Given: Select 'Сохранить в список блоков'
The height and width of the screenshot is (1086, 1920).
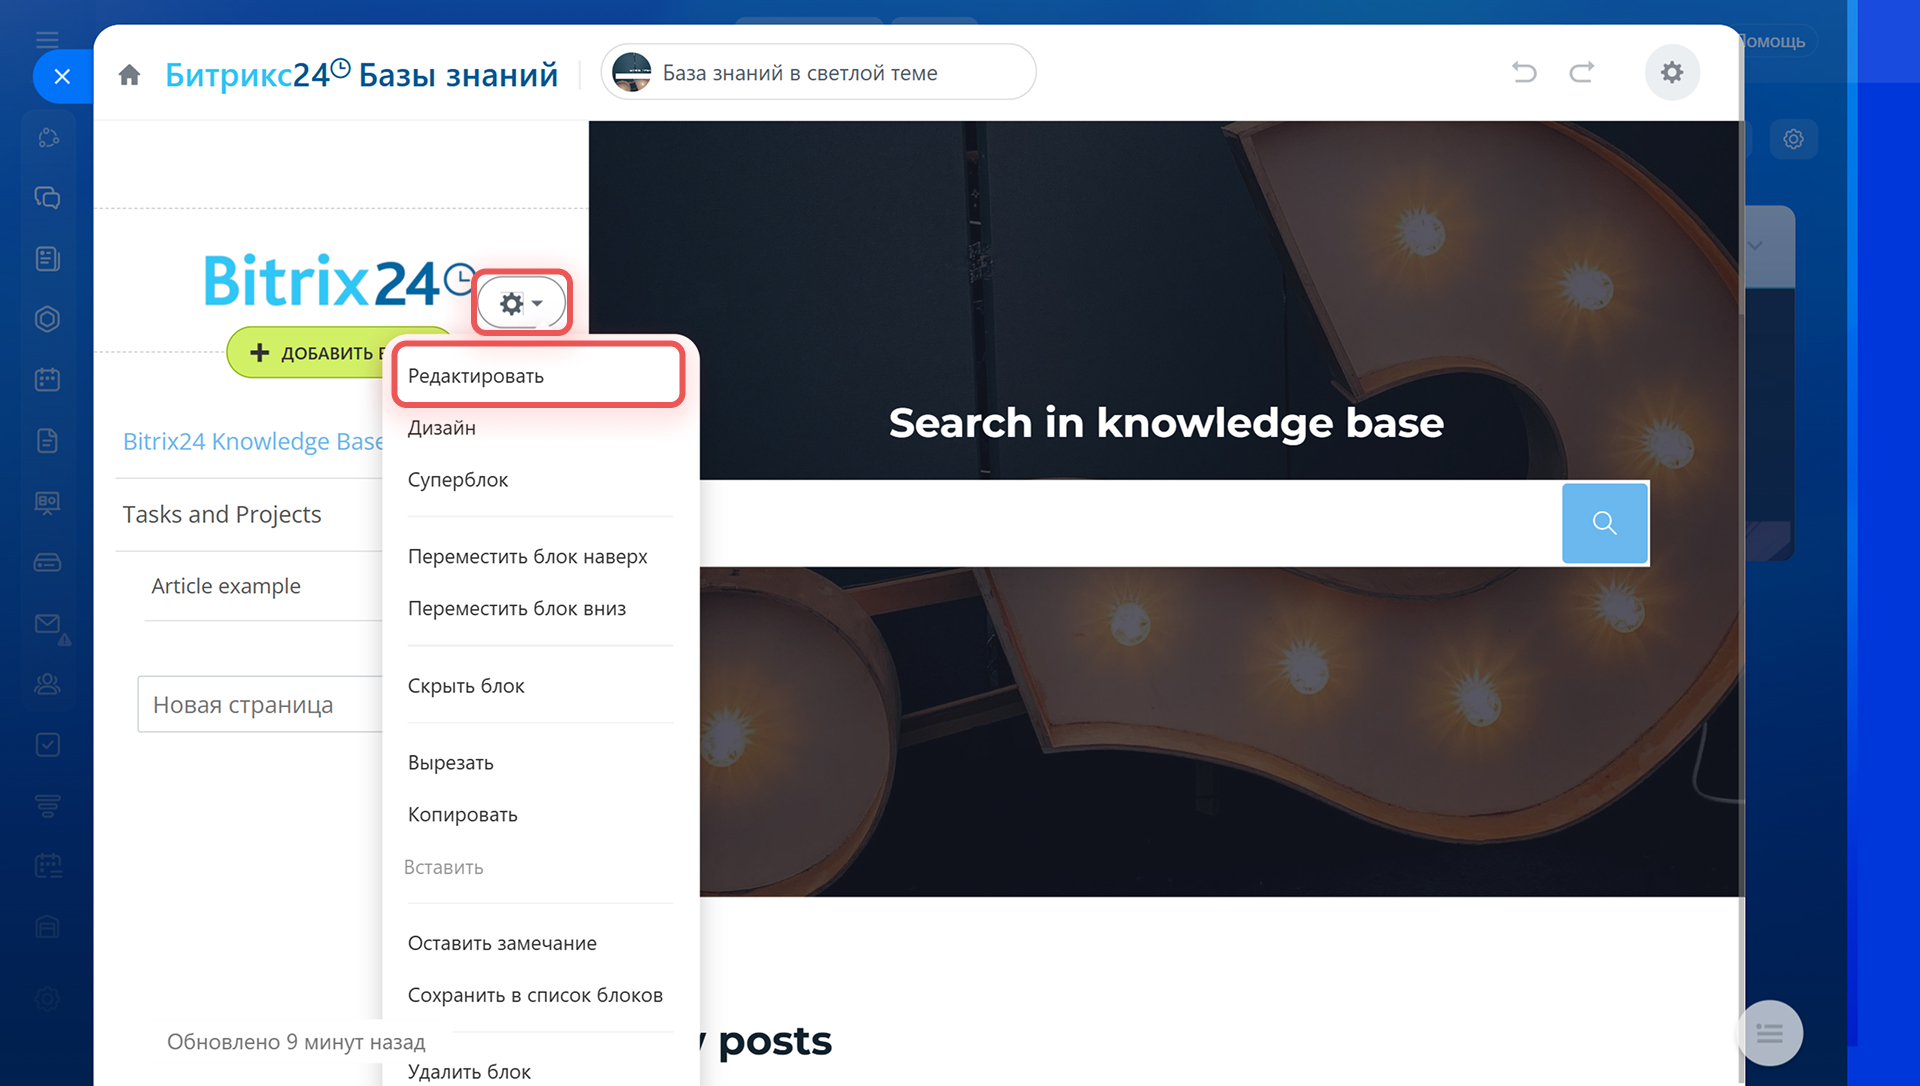Looking at the screenshot, I should coord(535,995).
